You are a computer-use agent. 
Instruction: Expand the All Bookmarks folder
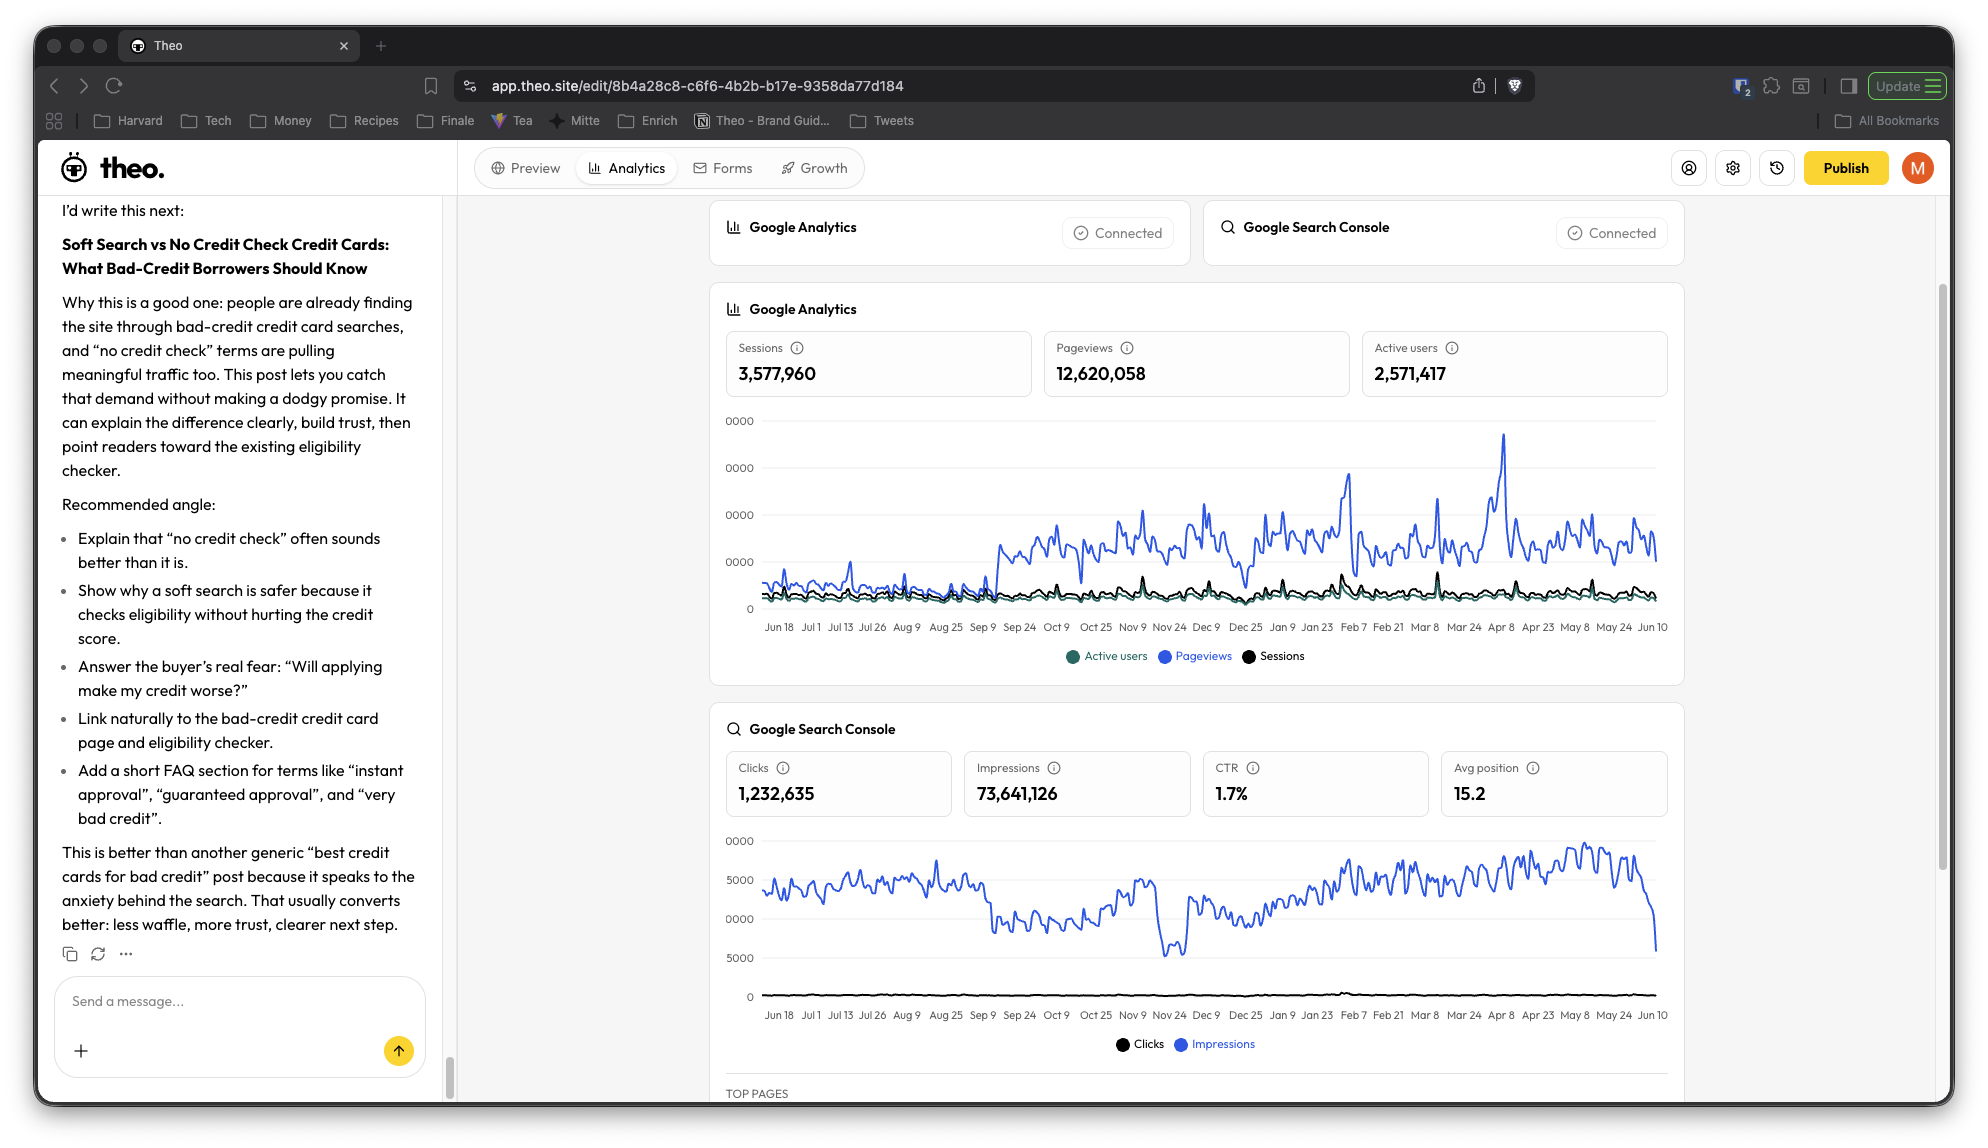coord(1887,121)
